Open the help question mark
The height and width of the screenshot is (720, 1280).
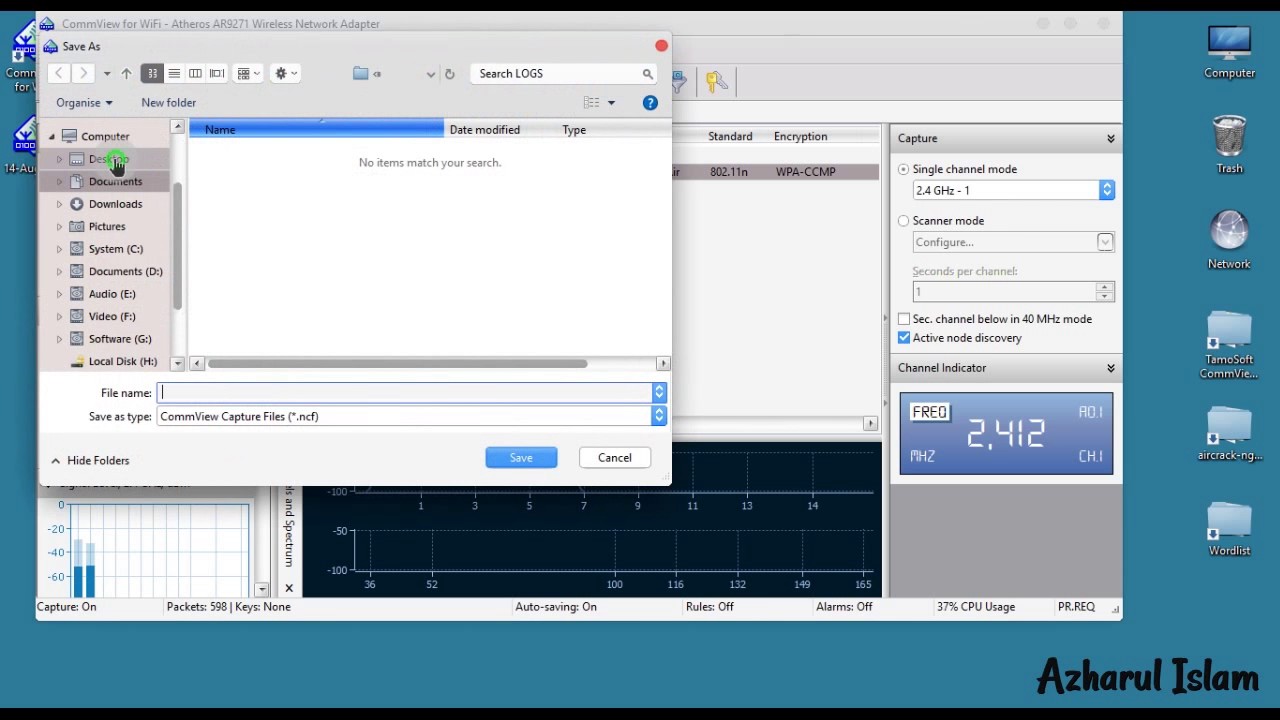650,102
